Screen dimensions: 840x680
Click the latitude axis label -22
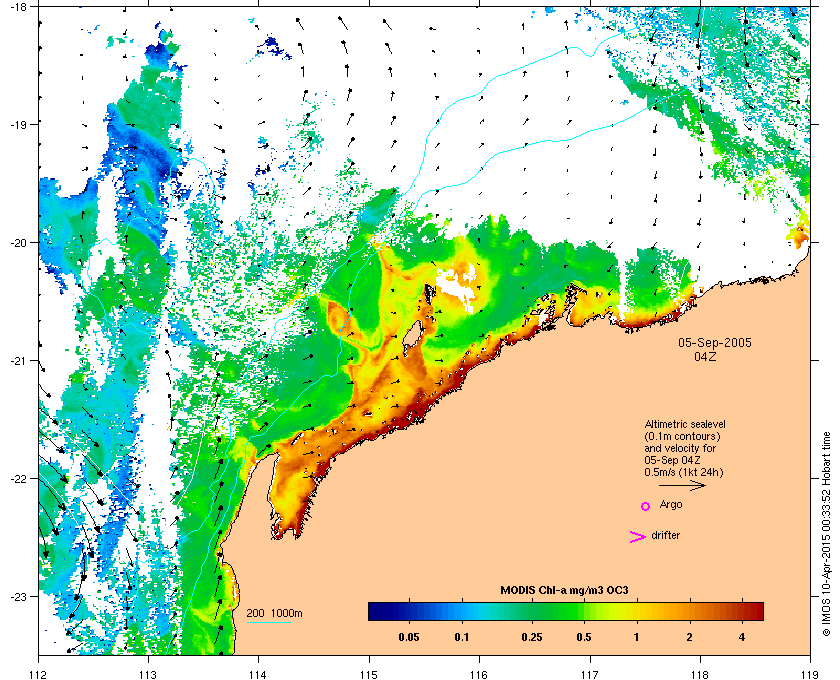[18, 479]
